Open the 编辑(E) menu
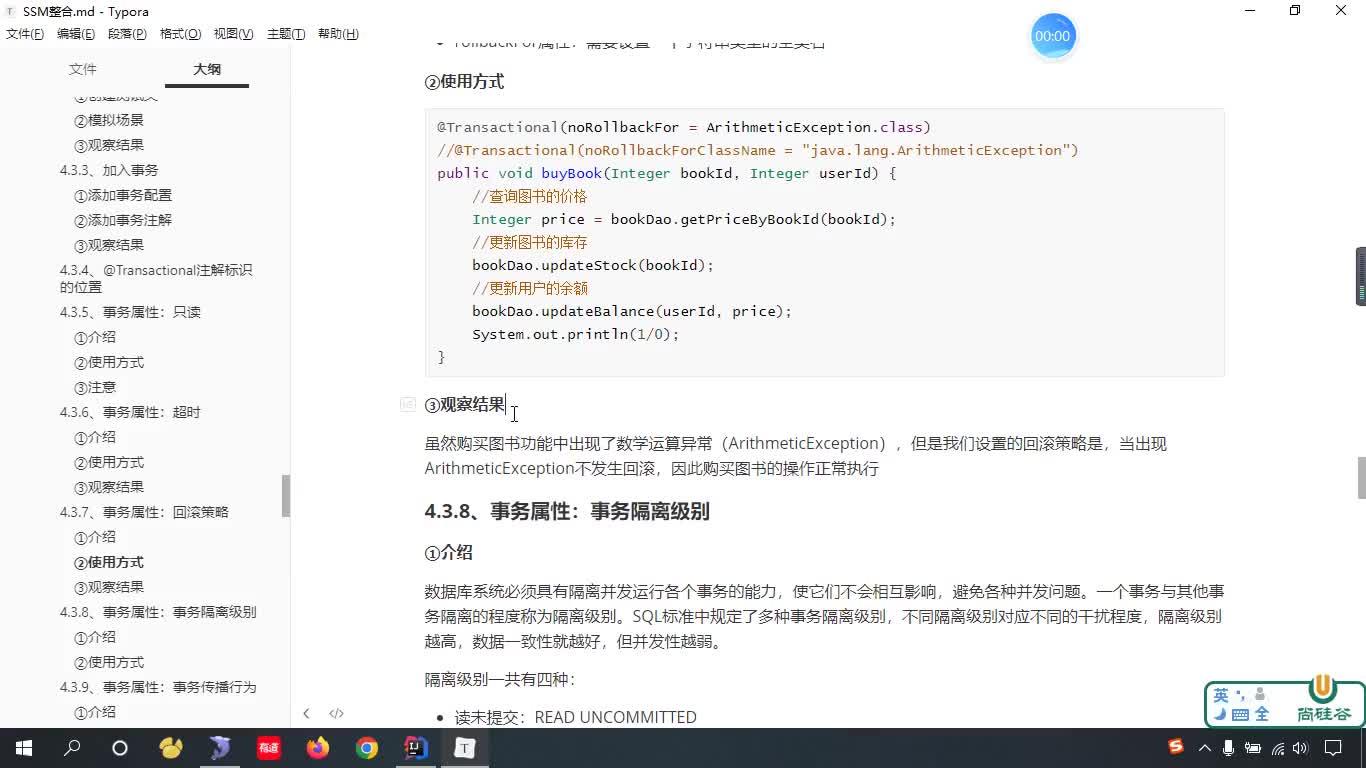The width and height of the screenshot is (1366, 768). 76,34
